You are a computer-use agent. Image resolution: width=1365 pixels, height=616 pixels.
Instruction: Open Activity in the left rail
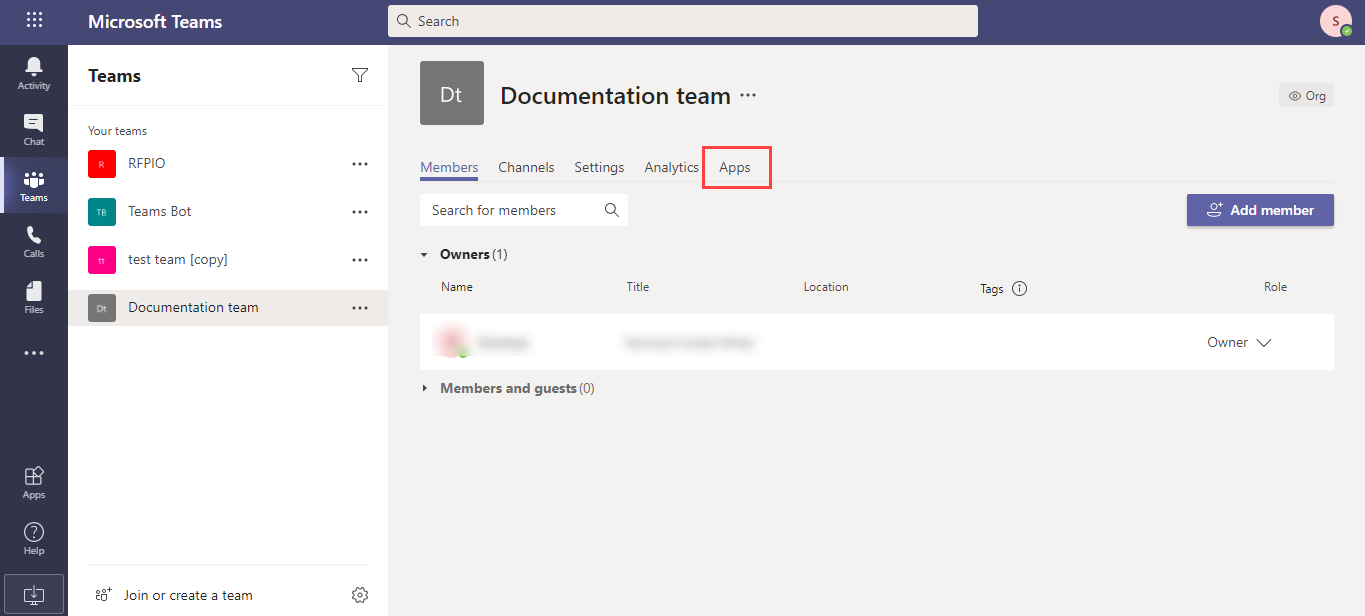click(x=34, y=73)
